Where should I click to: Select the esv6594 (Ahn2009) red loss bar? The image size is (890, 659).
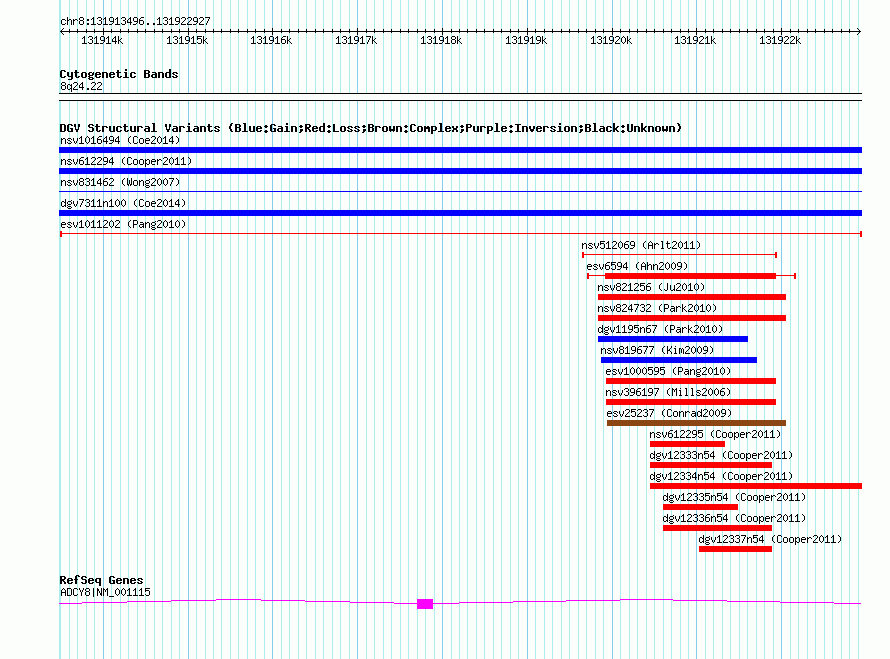pyautogui.click(x=690, y=276)
